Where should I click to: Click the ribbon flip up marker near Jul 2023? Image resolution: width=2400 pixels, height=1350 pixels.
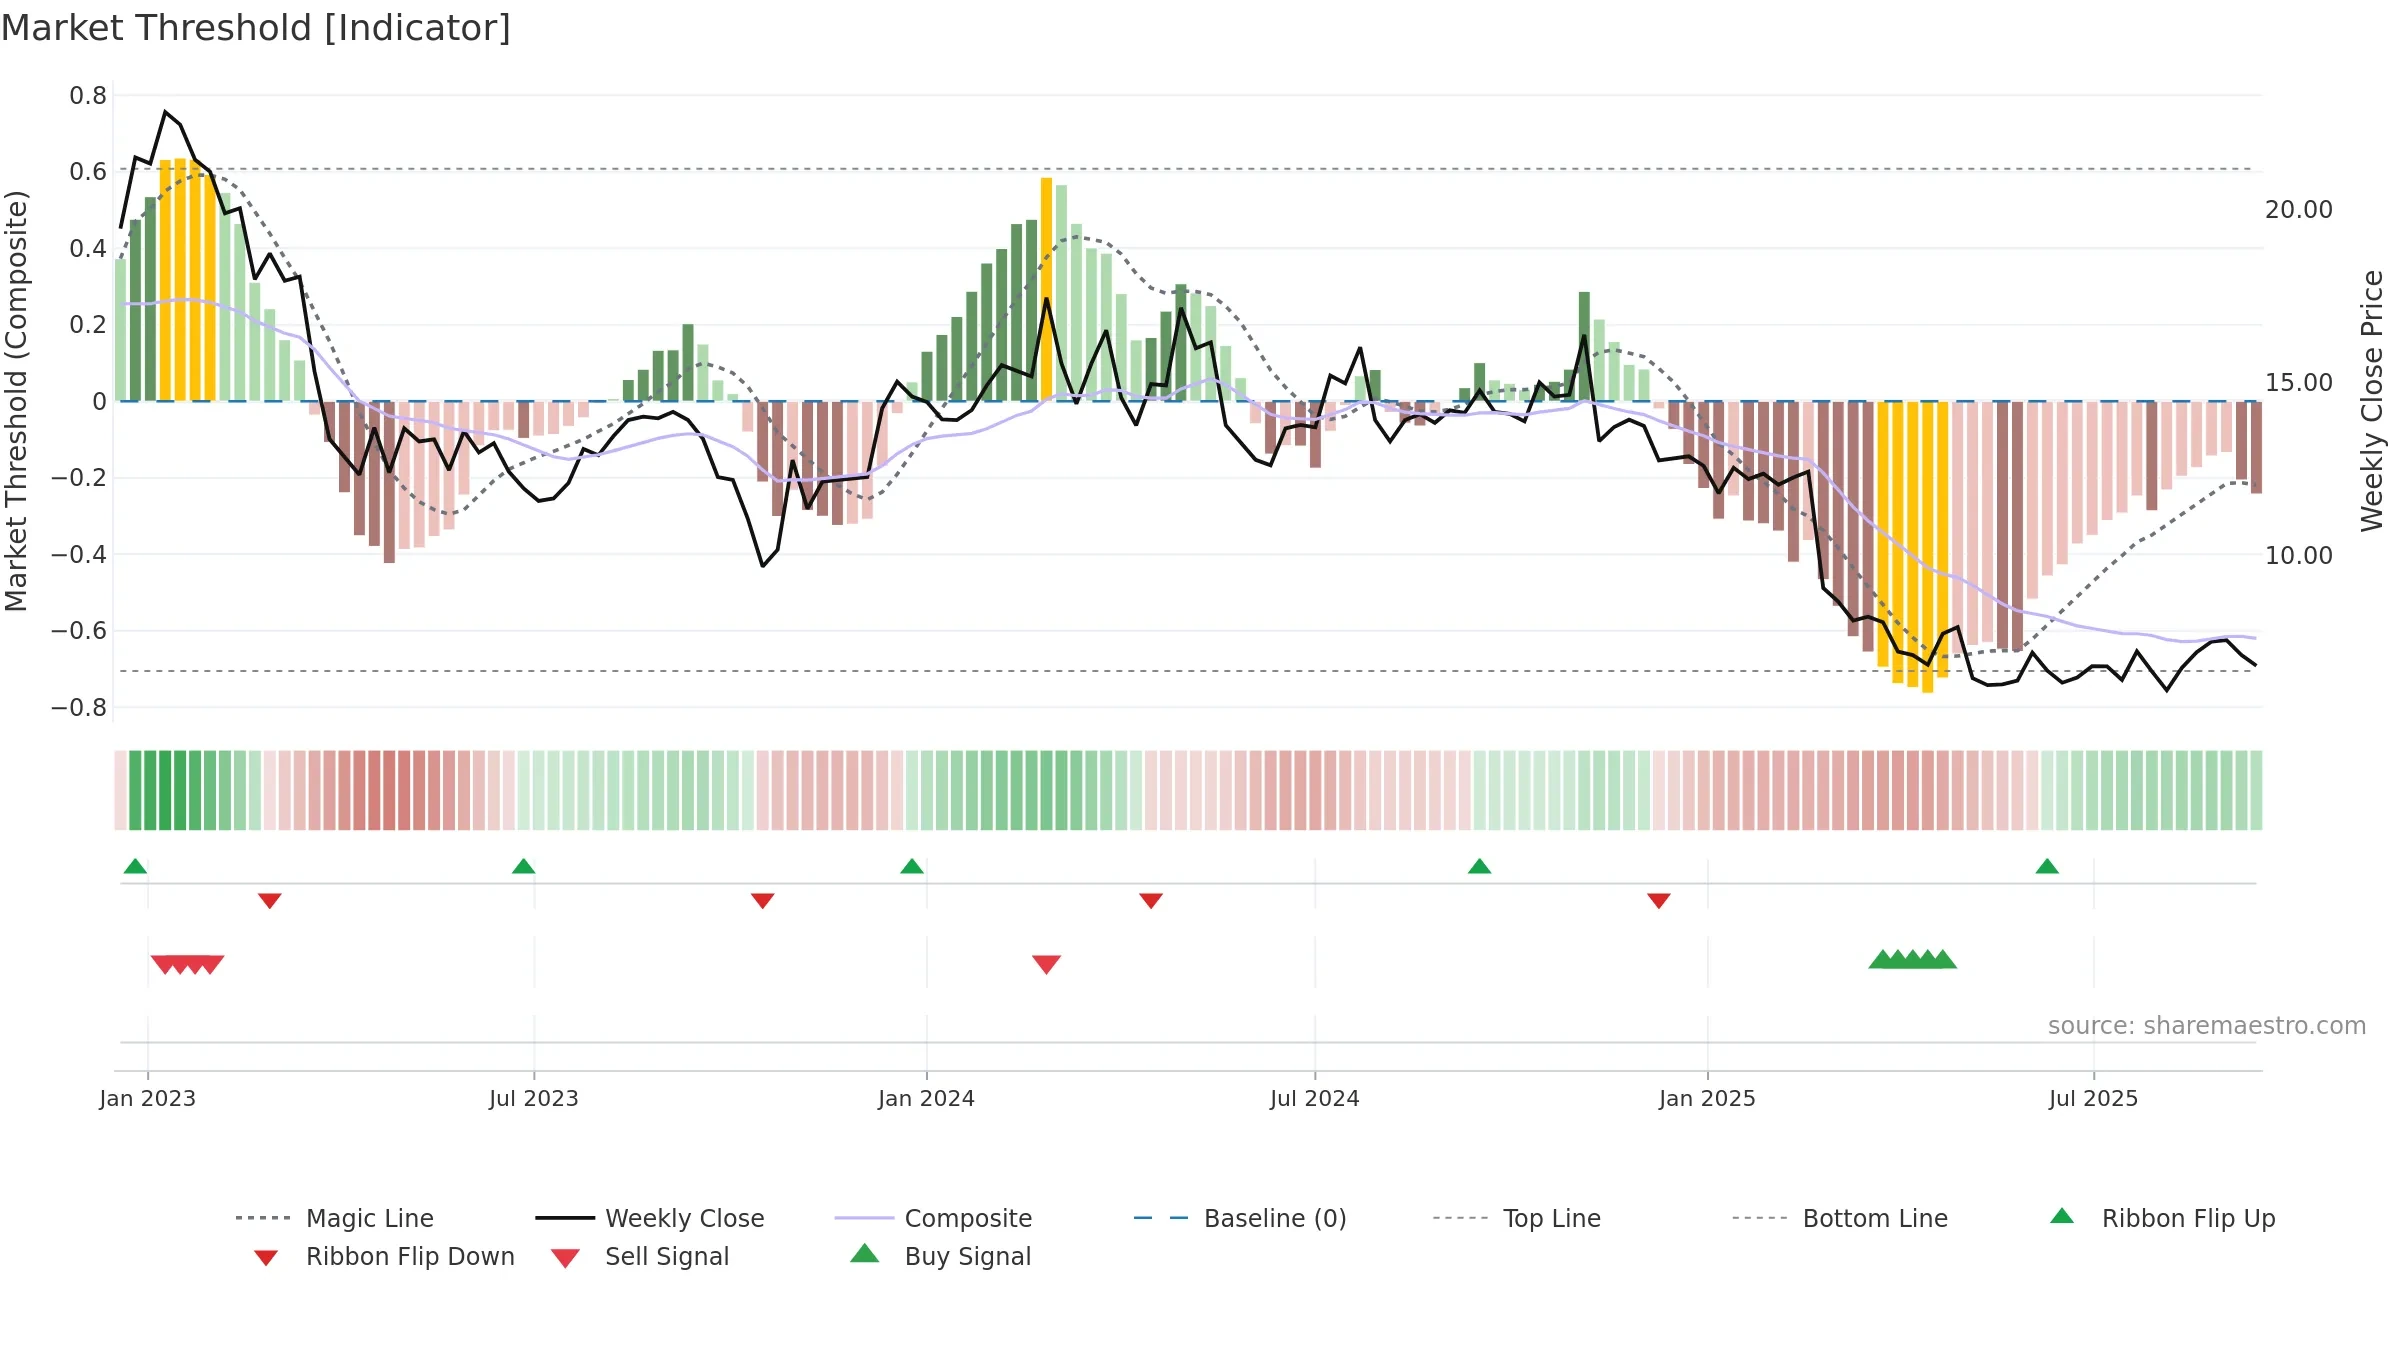coord(524,866)
